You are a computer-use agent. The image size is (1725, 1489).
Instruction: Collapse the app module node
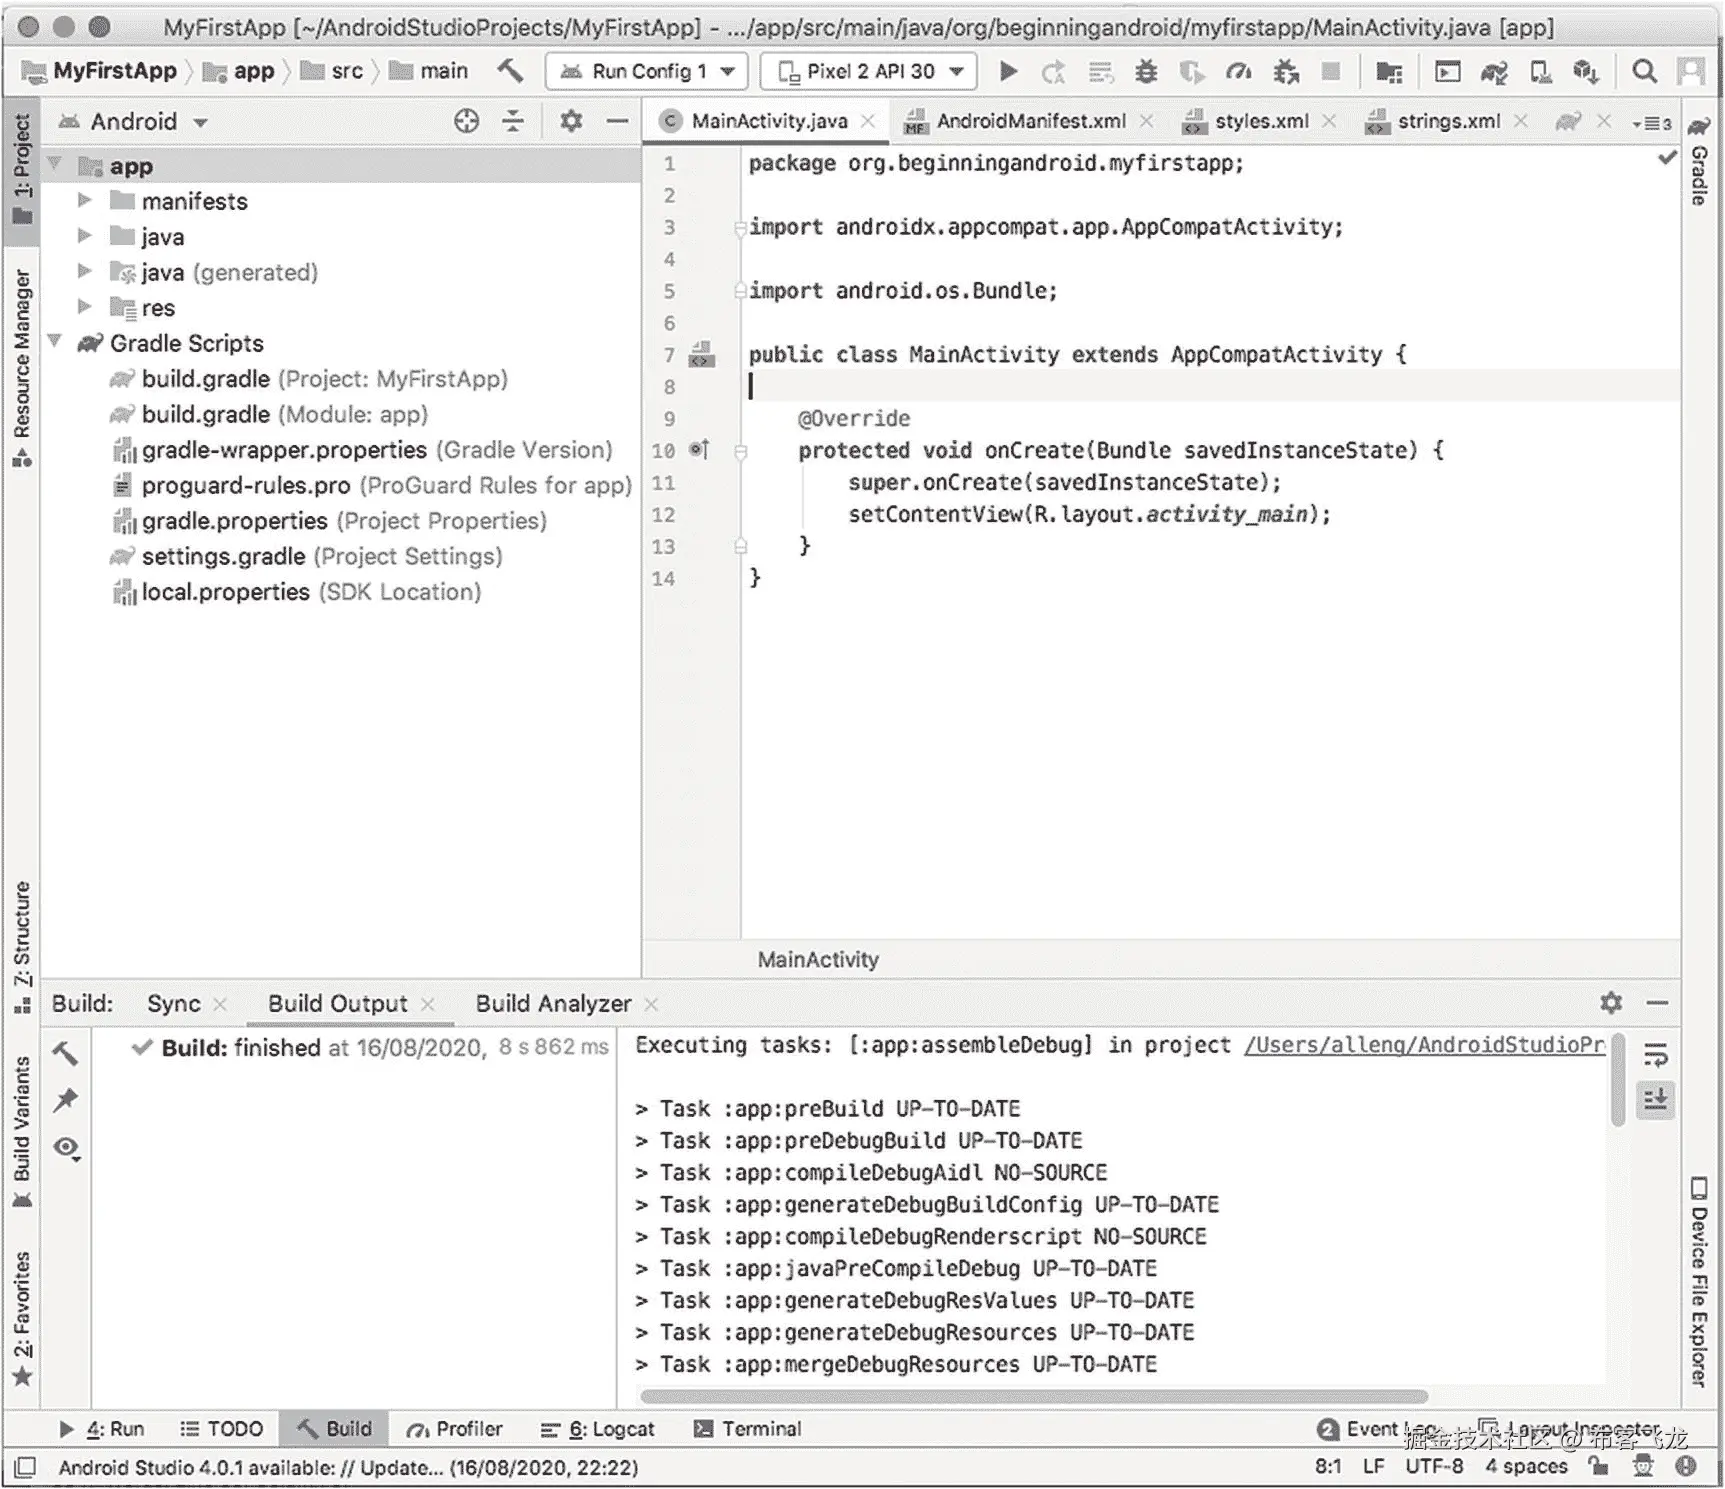click(x=55, y=164)
